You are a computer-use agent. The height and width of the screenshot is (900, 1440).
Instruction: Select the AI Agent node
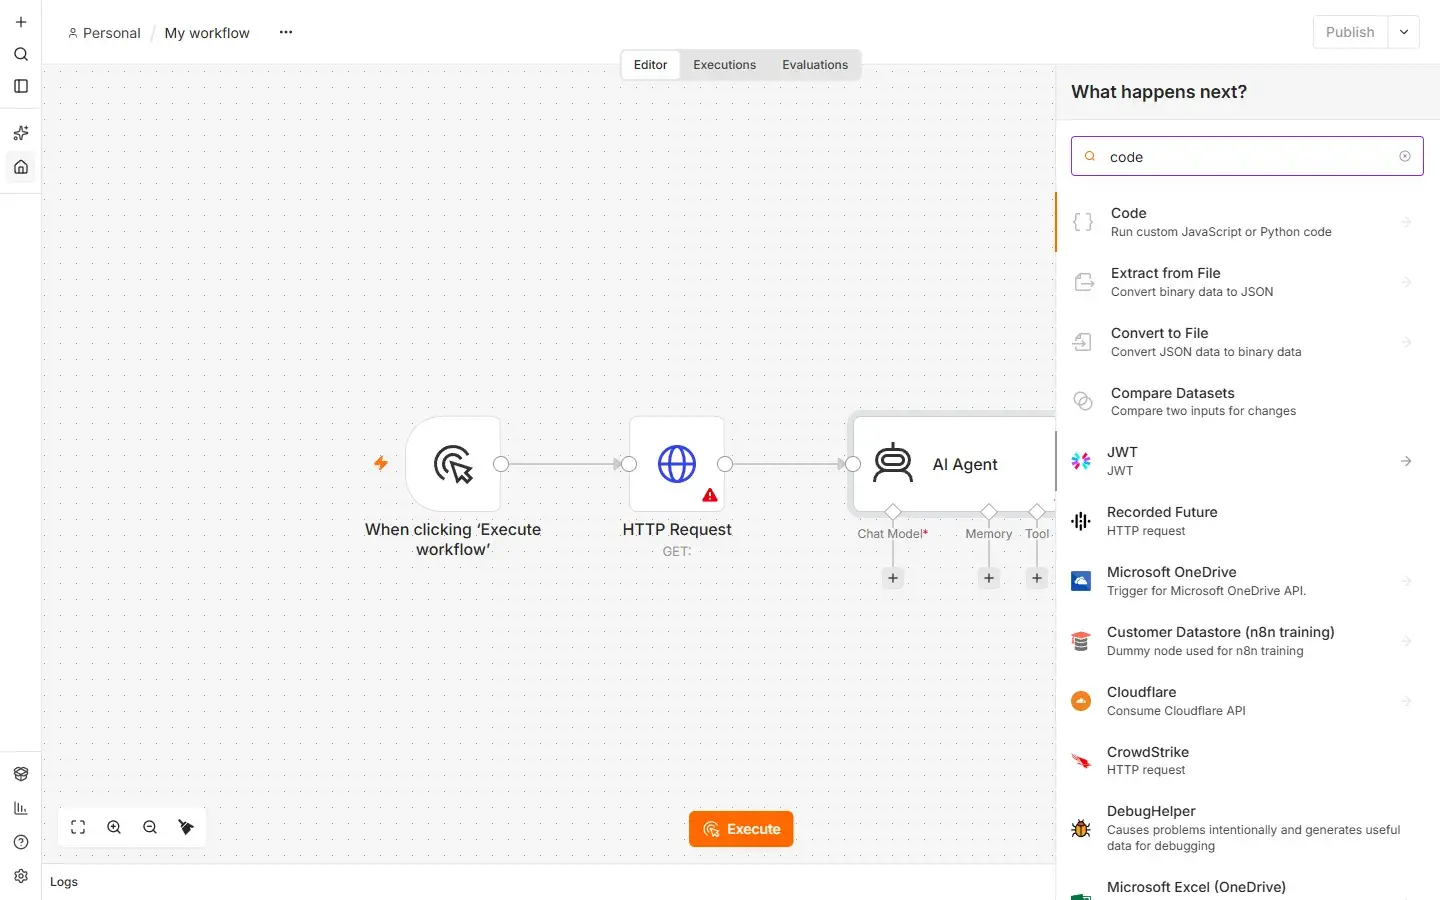pos(953,464)
